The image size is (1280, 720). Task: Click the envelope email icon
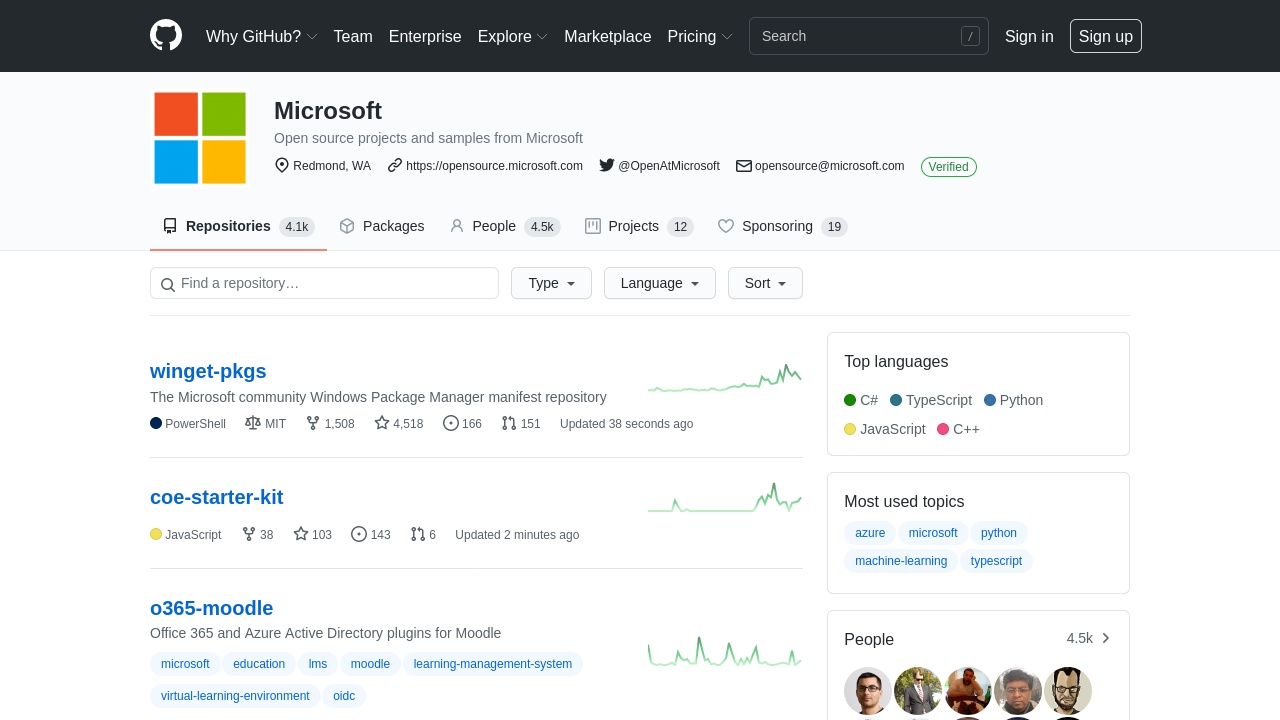point(744,165)
